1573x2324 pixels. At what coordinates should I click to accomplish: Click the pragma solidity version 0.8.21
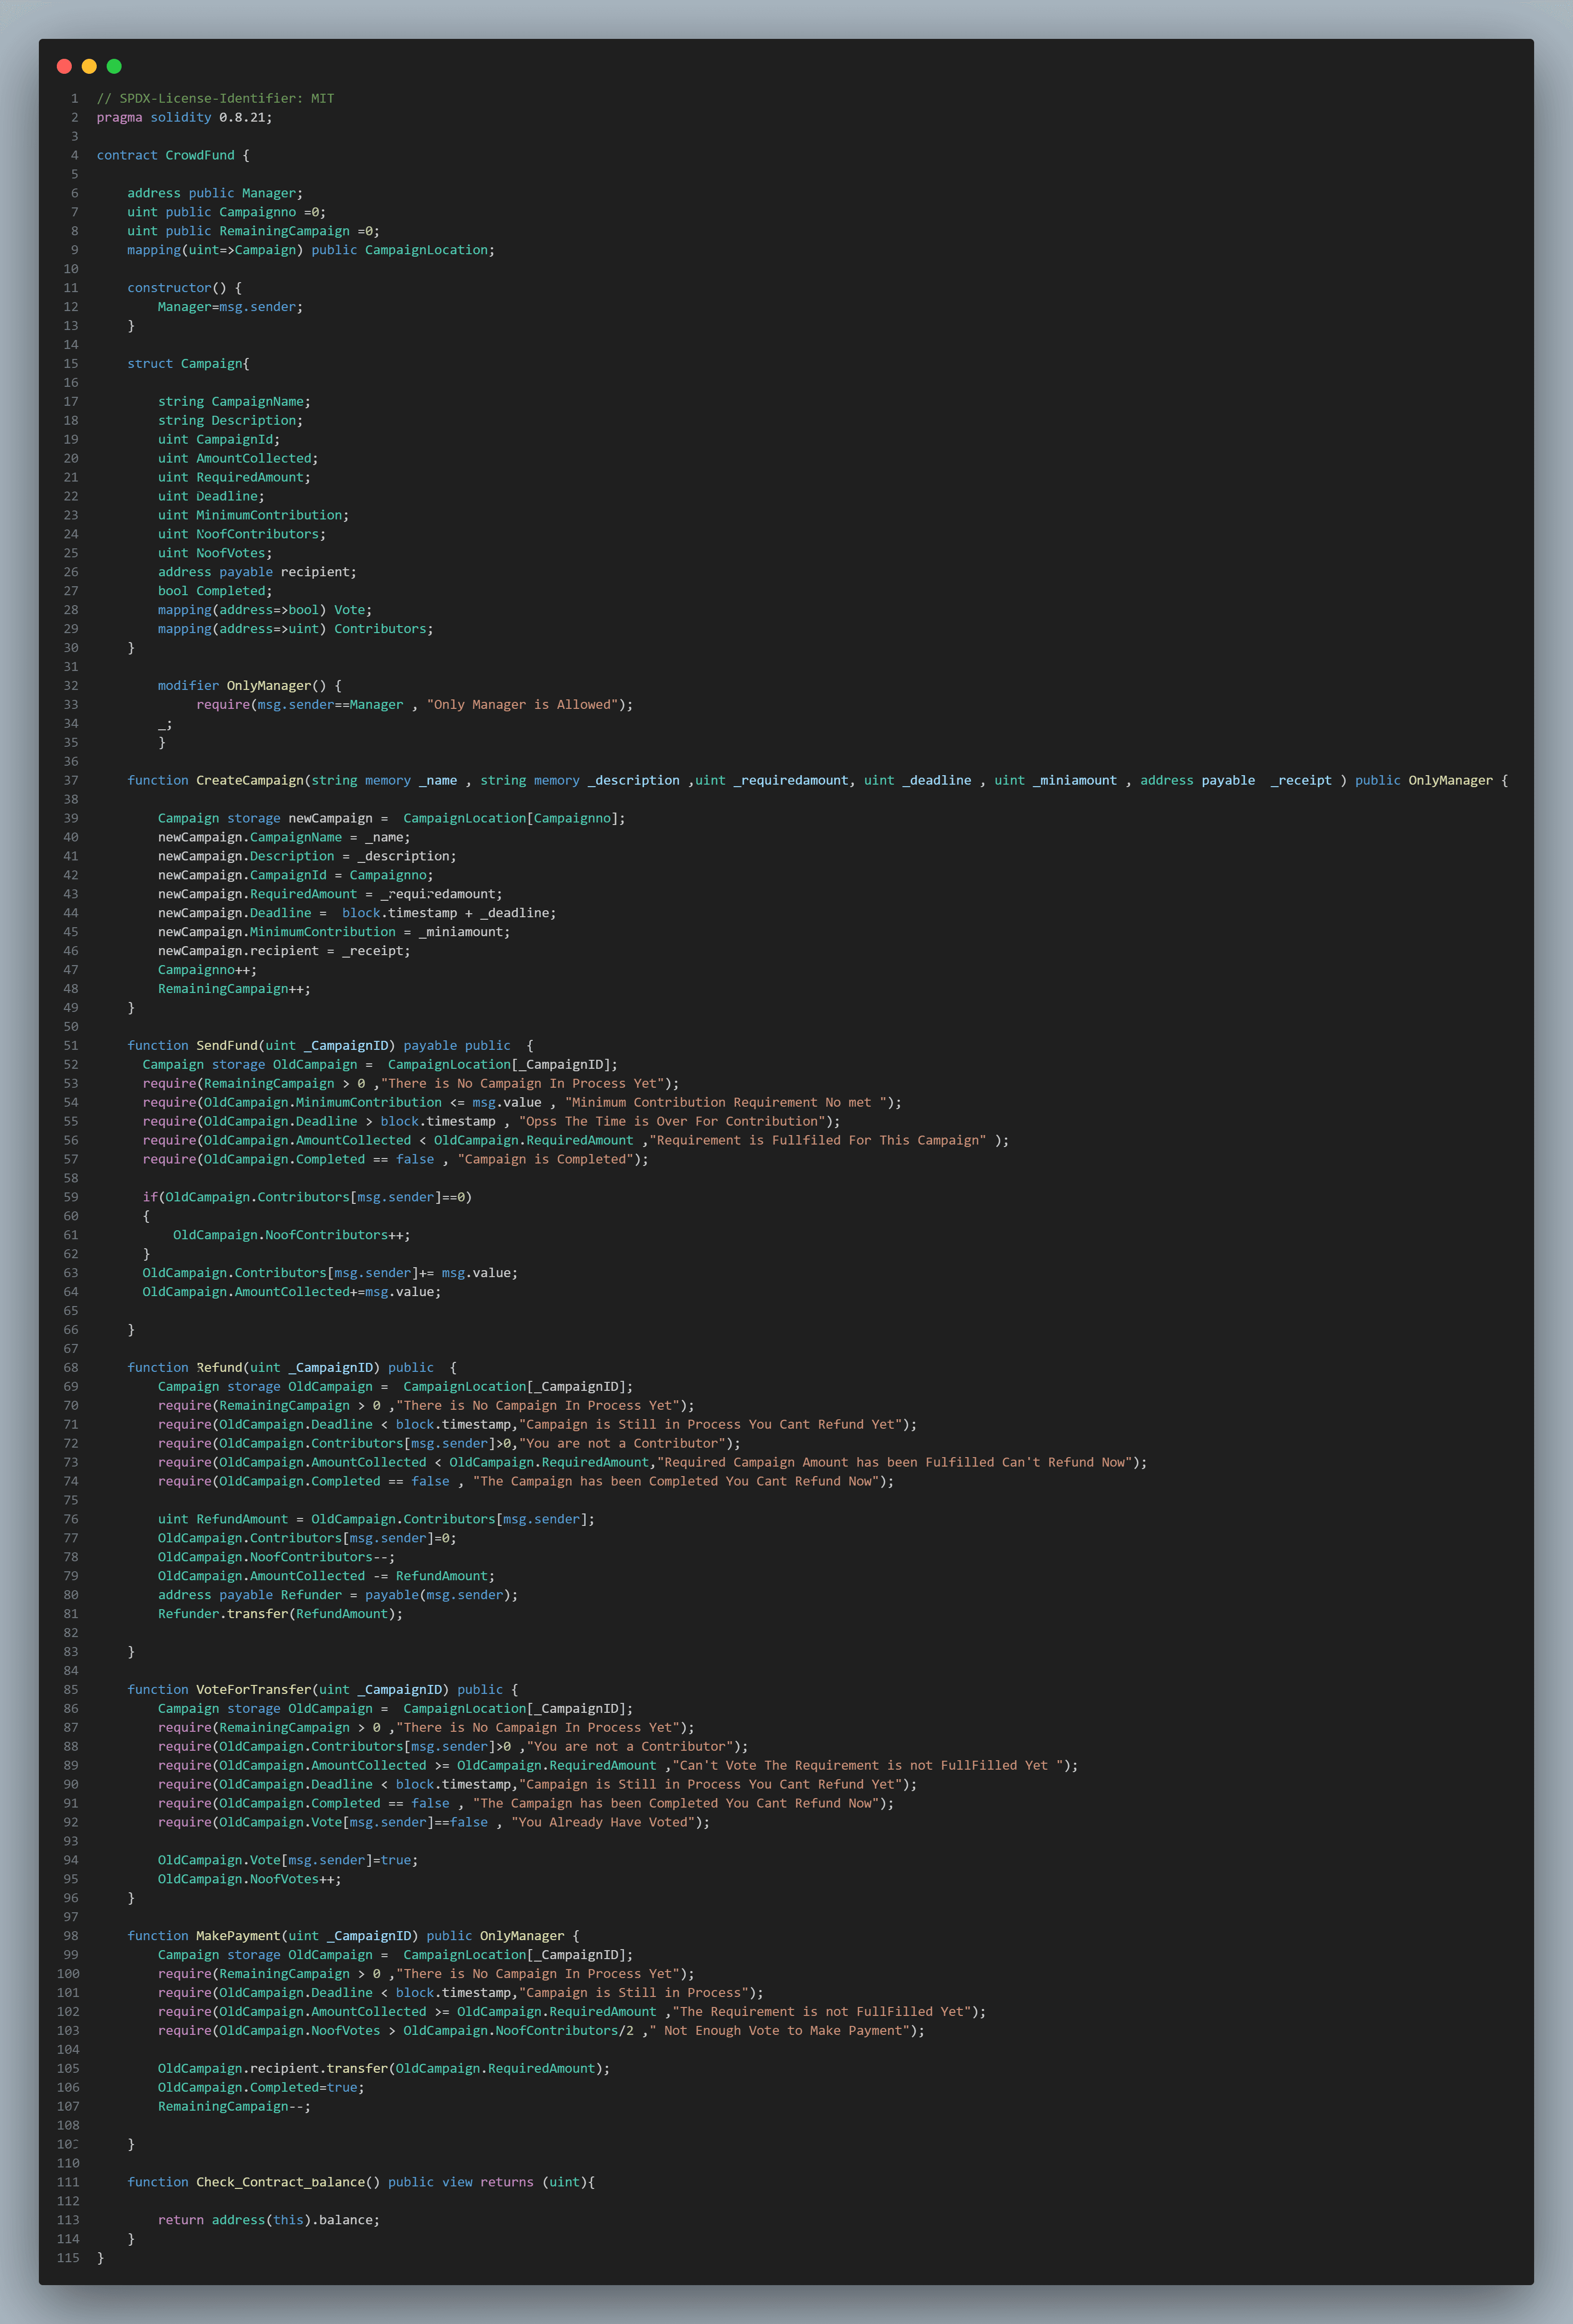tap(242, 117)
